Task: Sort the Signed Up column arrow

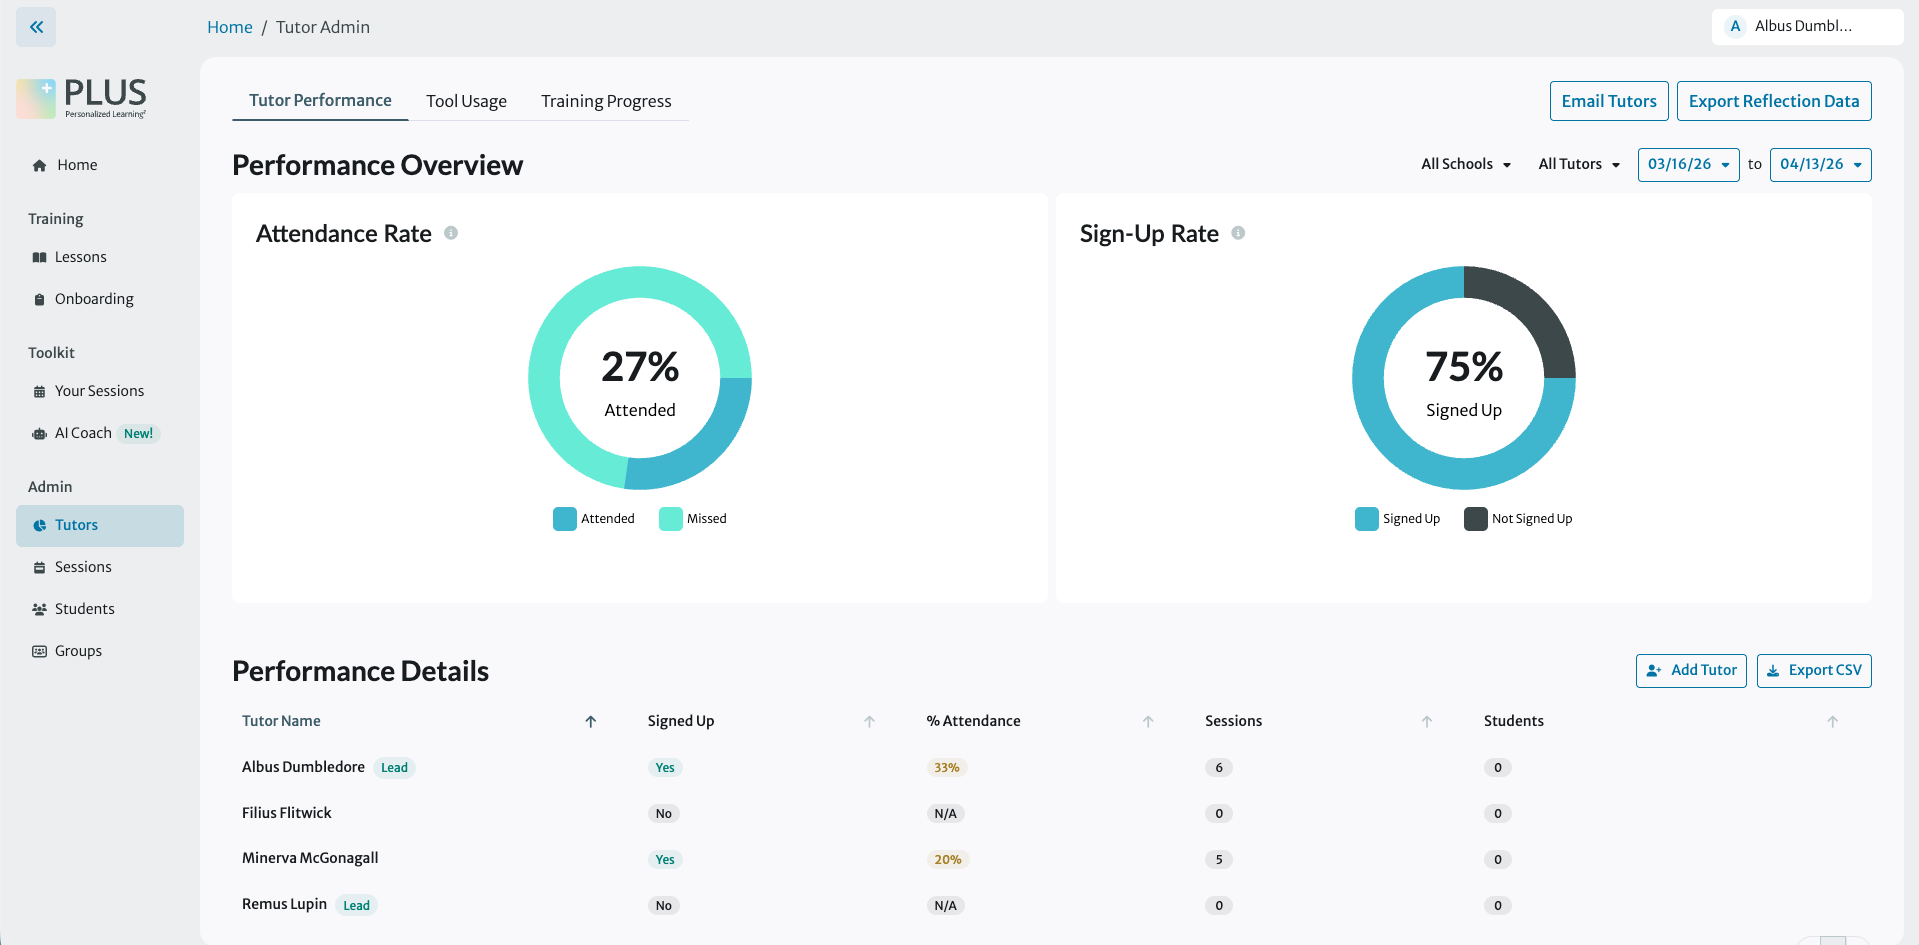Action: click(x=869, y=721)
